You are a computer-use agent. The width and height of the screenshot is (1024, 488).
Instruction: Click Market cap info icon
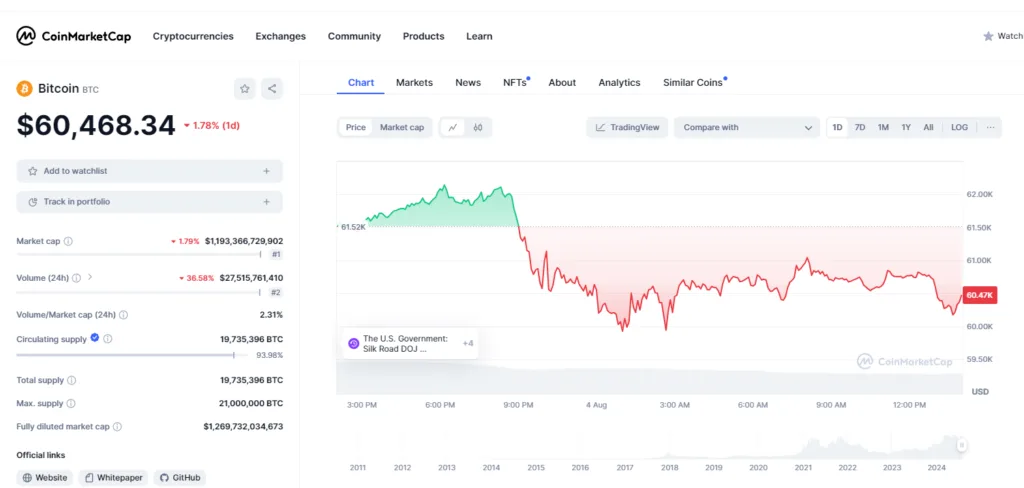point(68,241)
